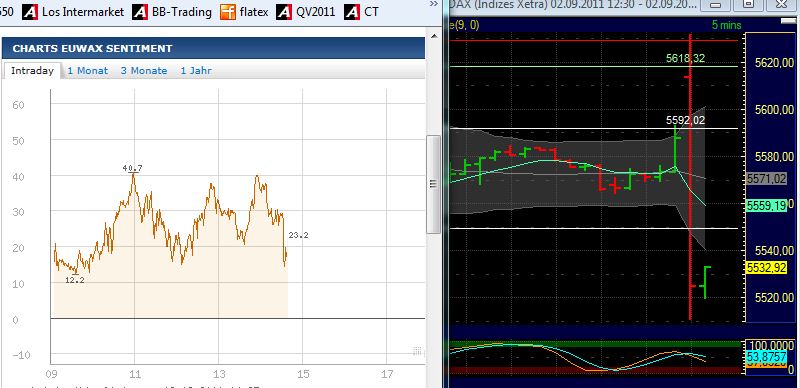This screenshot has height=388, width=800.
Task: Select the Intraday chart tab
Action: (32, 71)
